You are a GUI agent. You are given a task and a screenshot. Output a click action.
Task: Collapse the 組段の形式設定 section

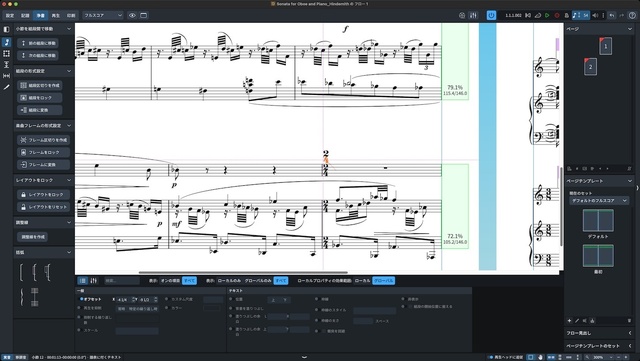(69, 71)
